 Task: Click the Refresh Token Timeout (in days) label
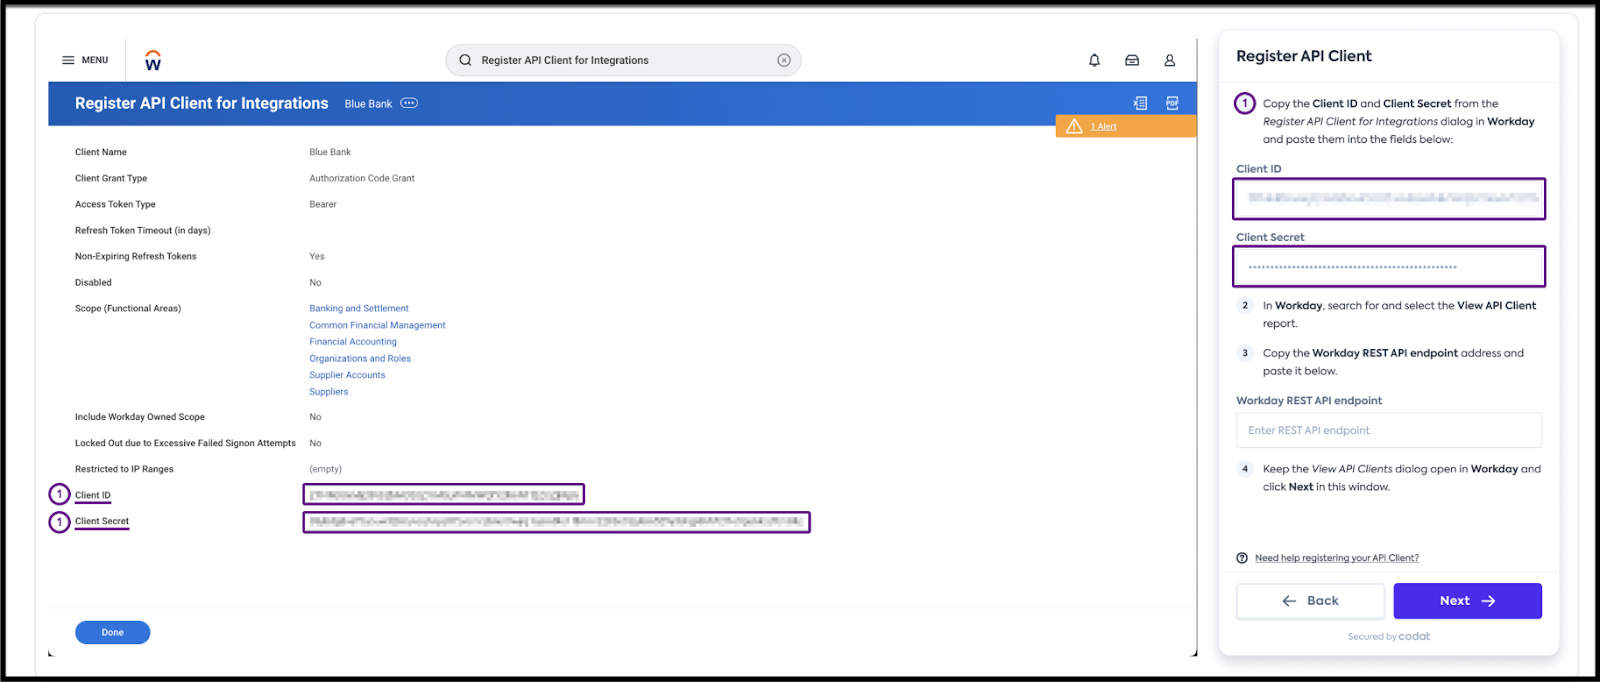click(143, 230)
